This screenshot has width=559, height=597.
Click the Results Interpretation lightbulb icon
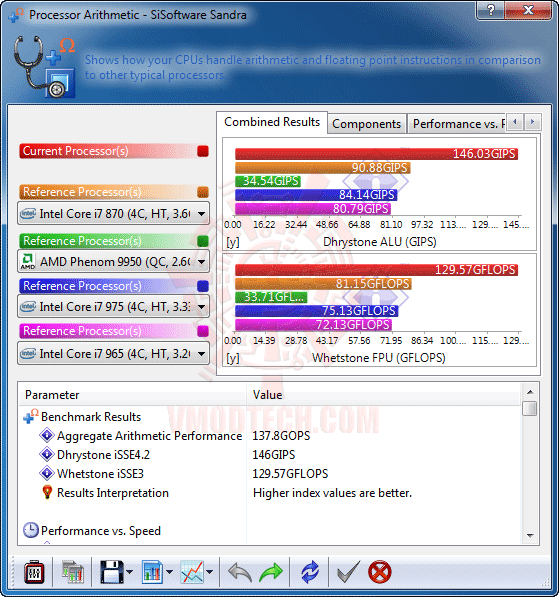point(47,492)
